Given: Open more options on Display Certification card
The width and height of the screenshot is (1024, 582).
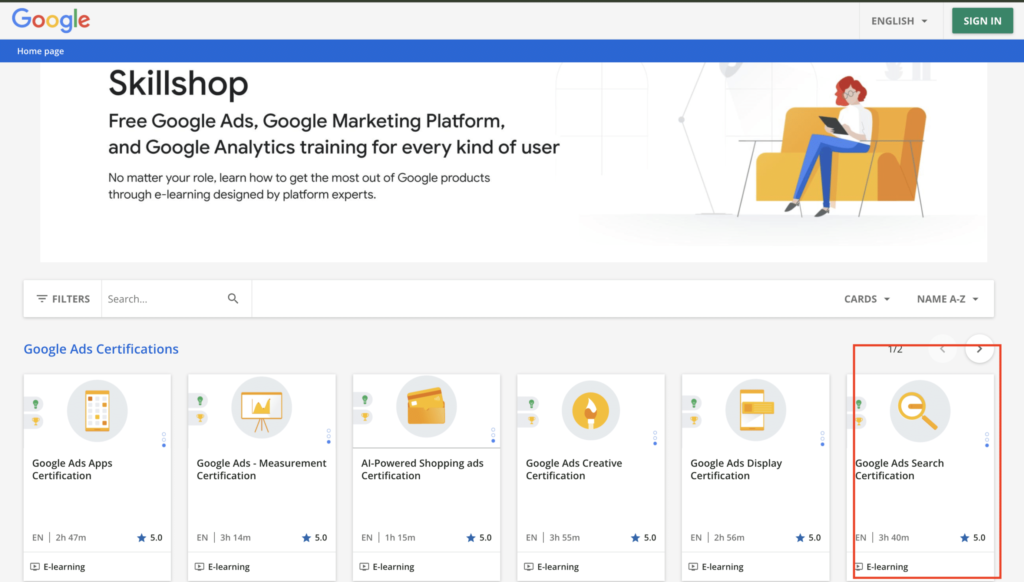Looking at the screenshot, I should (x=822, y=438).
